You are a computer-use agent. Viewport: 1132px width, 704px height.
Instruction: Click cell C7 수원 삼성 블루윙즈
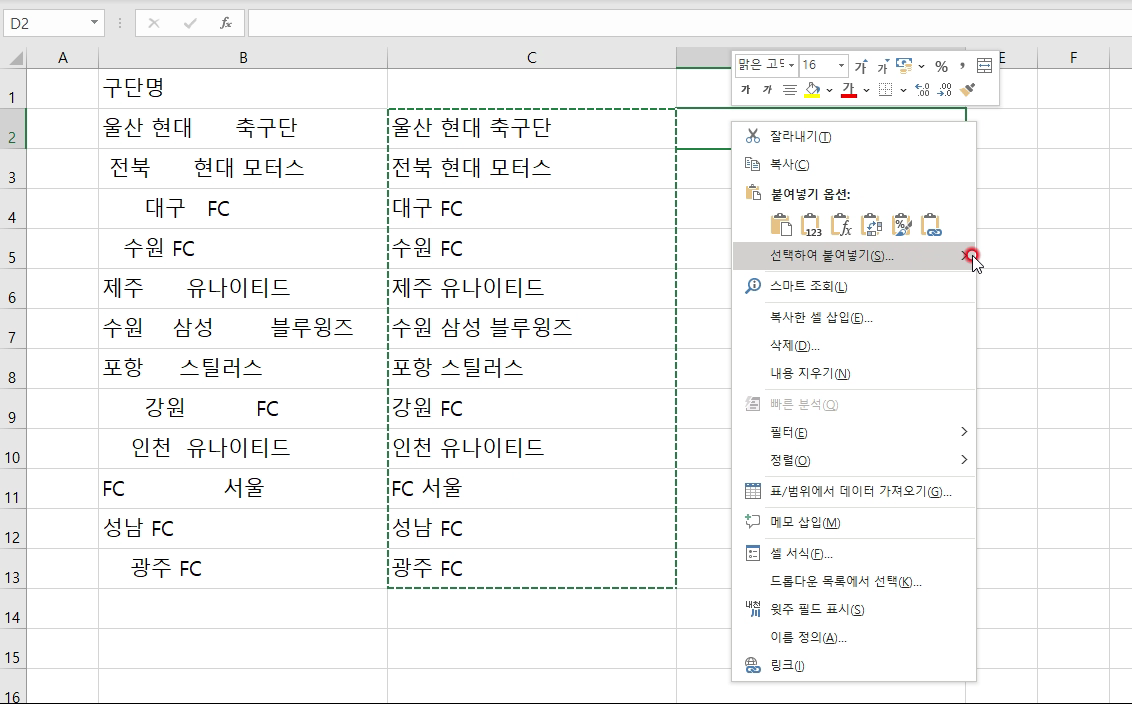click(532, 329)
